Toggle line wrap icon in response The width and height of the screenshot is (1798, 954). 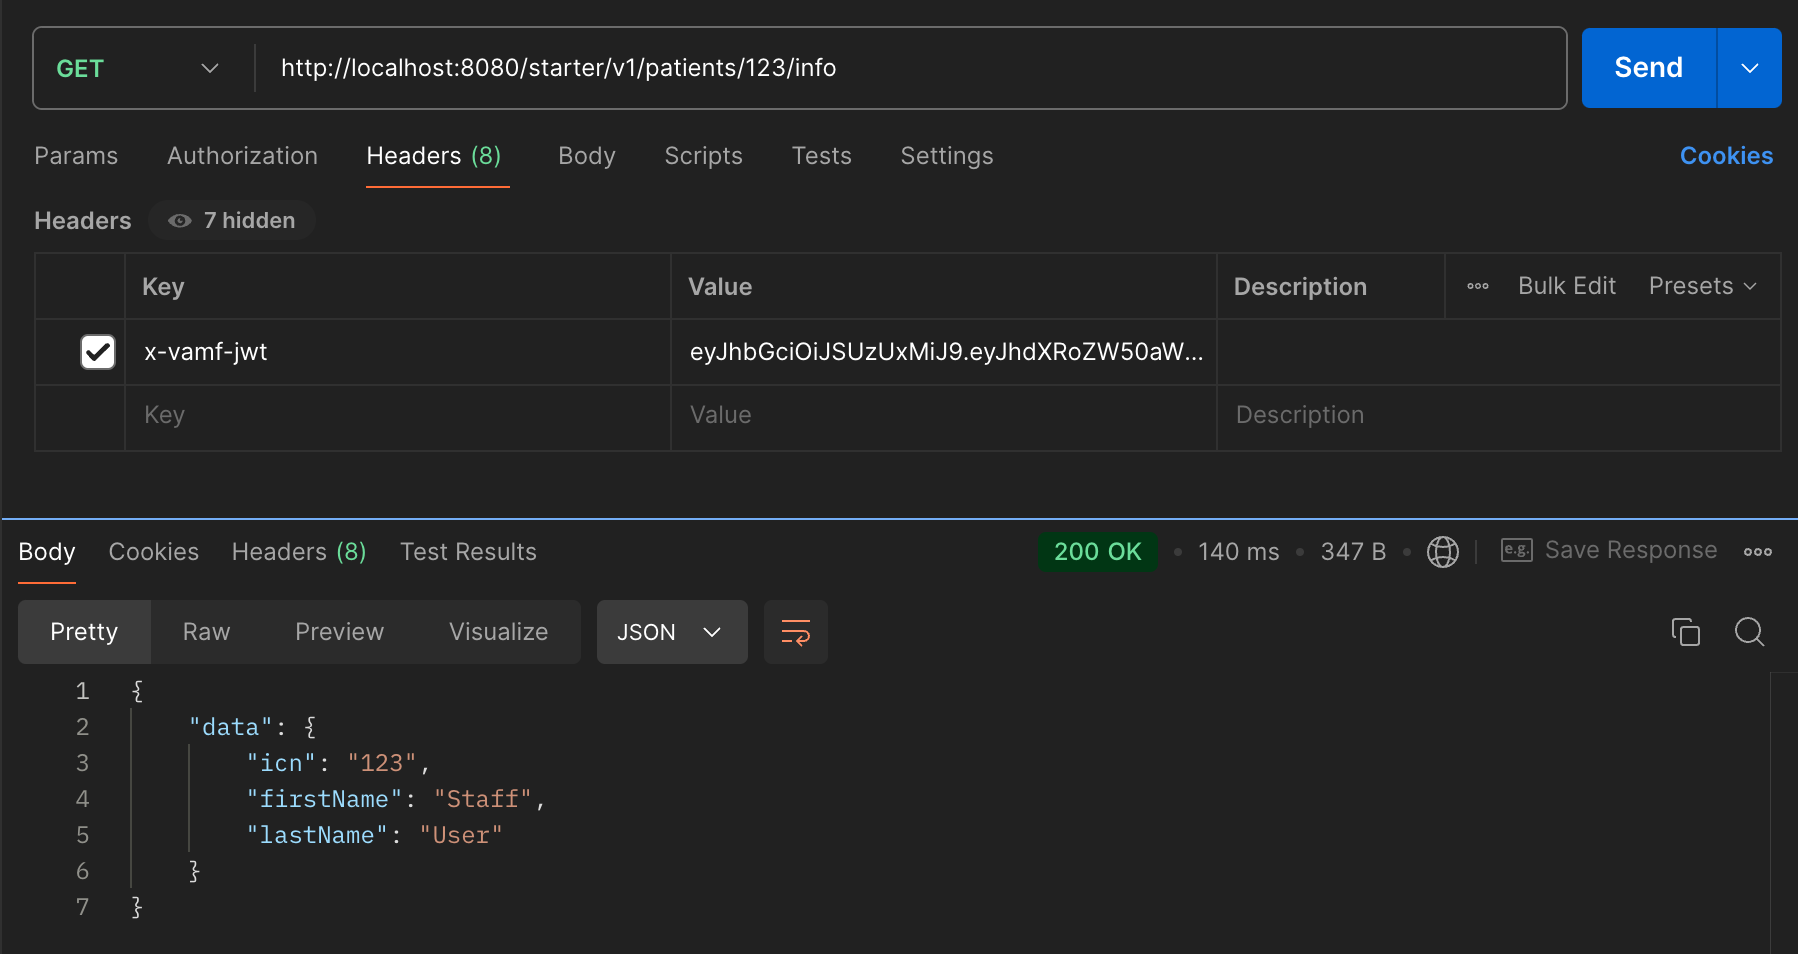(795, 632)
